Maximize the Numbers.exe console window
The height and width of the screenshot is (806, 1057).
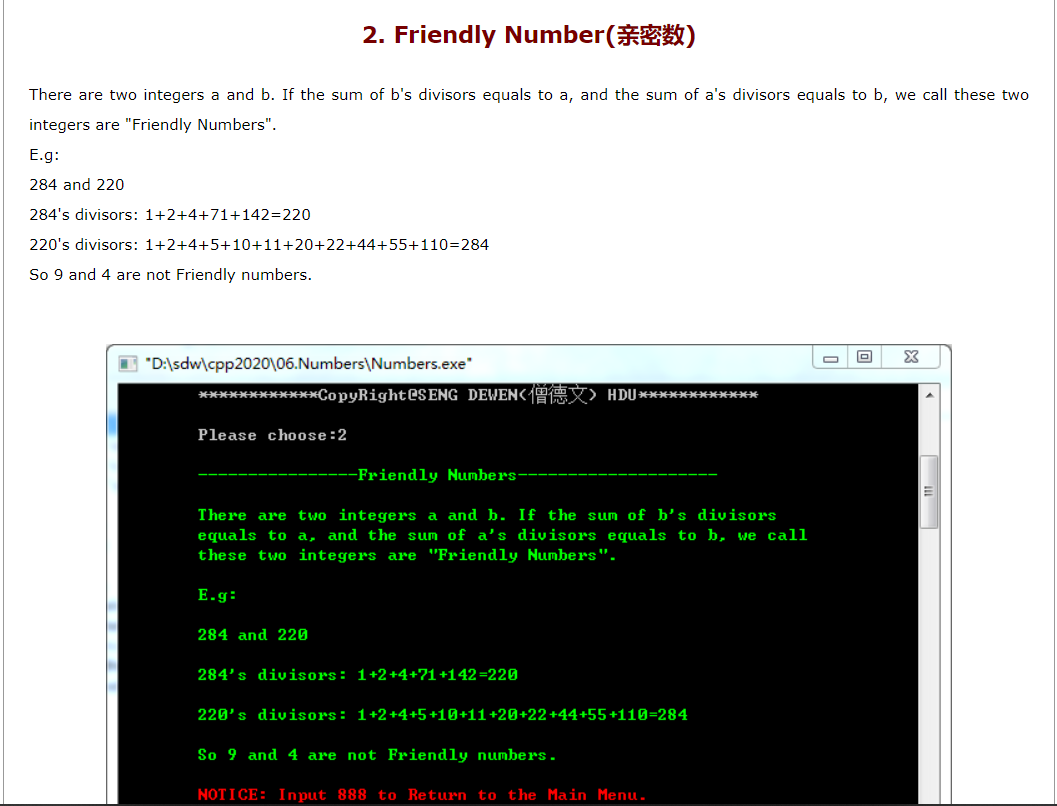pyautogui.click(x=864, y=357)
